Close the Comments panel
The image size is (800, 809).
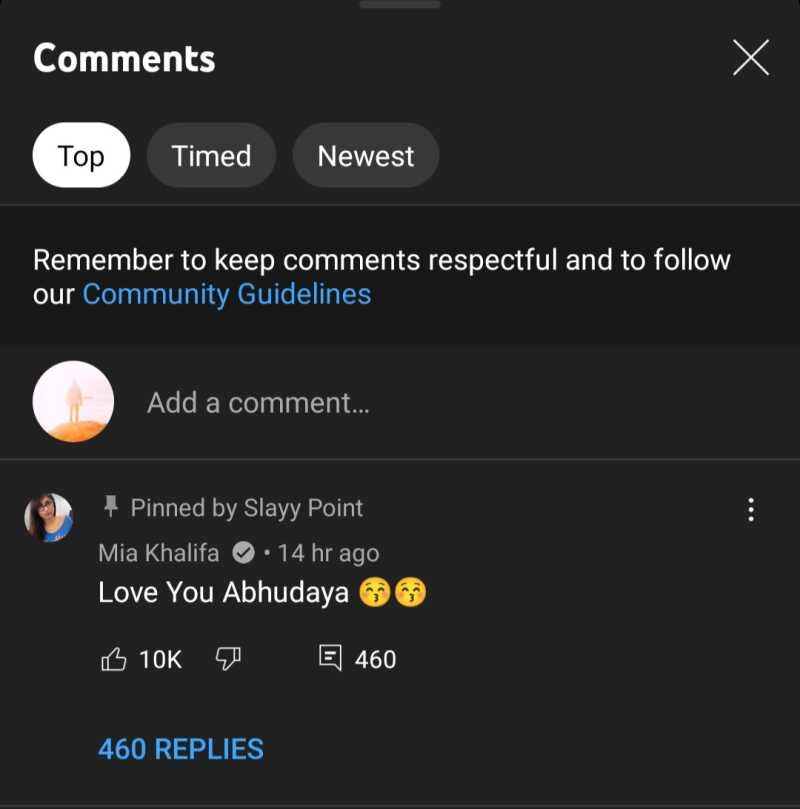[751, 58]
